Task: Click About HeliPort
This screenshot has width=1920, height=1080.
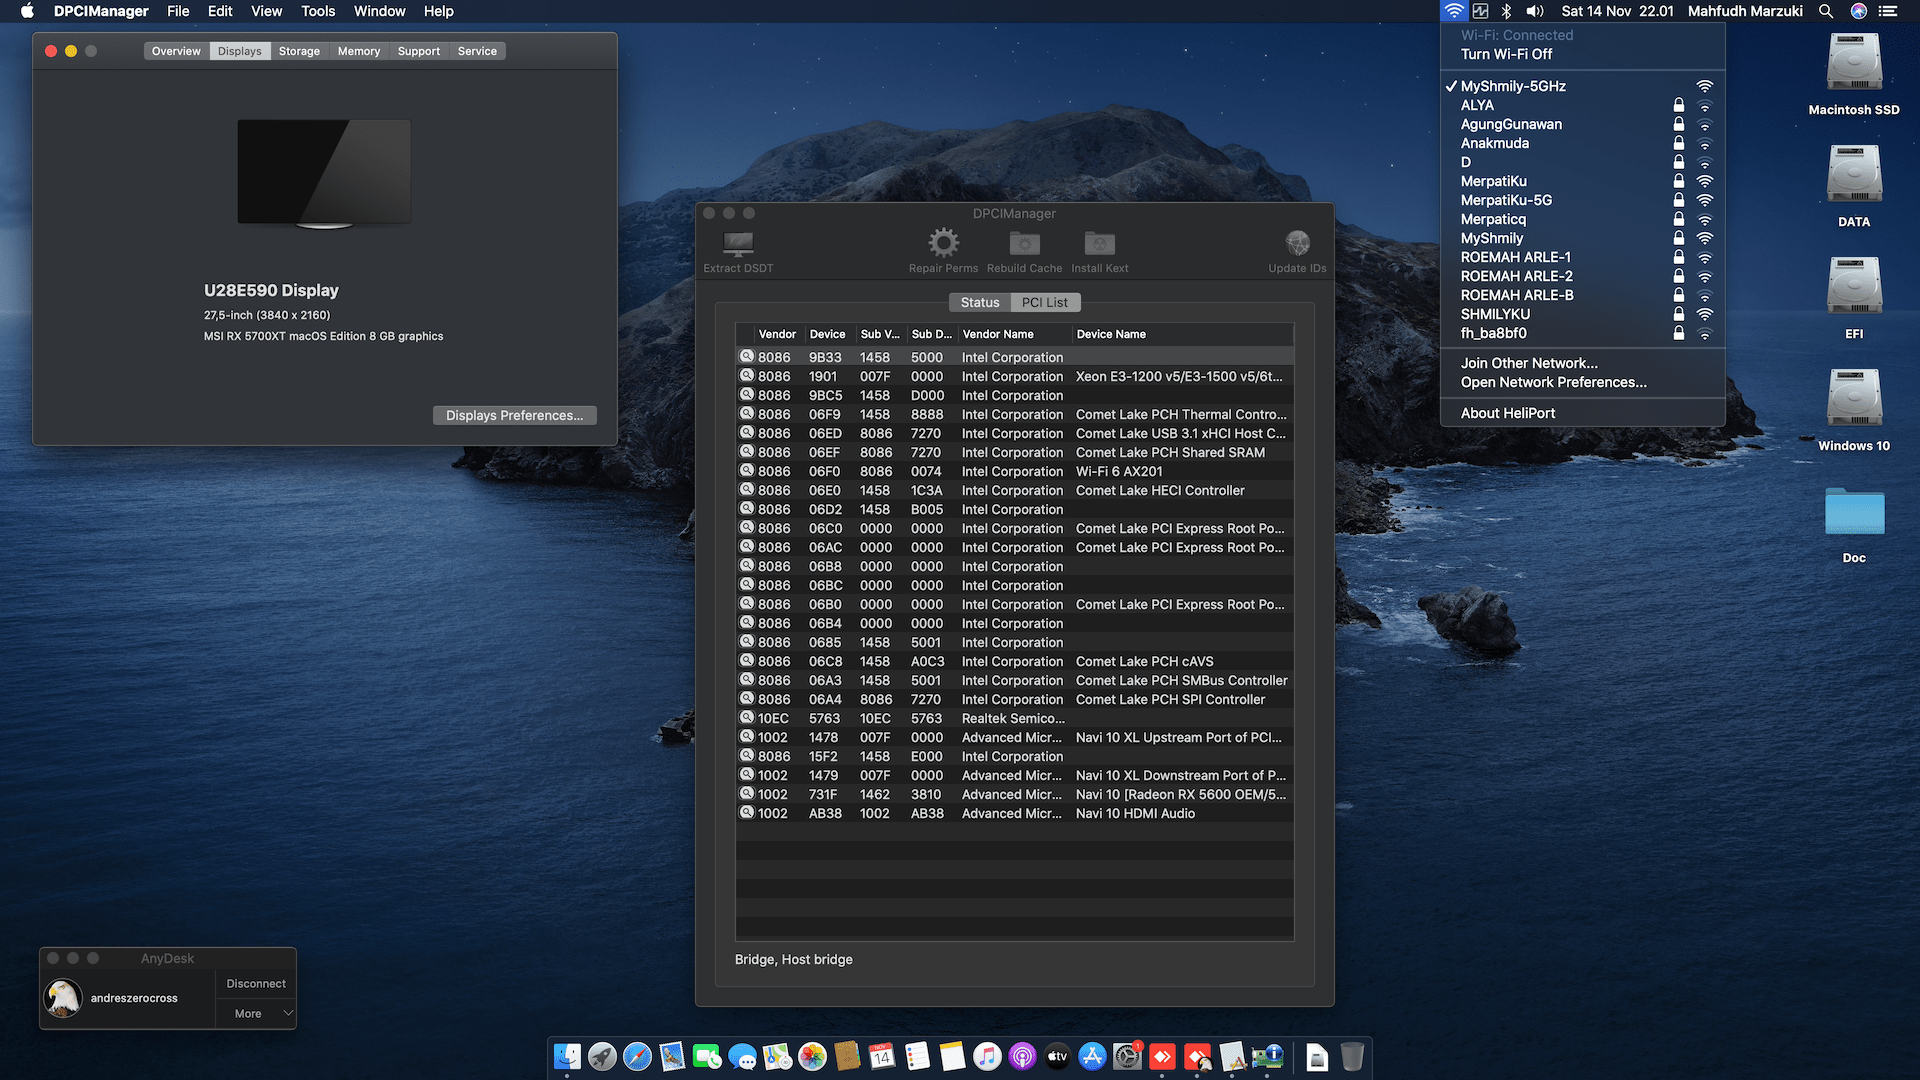Action: [x=1582, y=413]
